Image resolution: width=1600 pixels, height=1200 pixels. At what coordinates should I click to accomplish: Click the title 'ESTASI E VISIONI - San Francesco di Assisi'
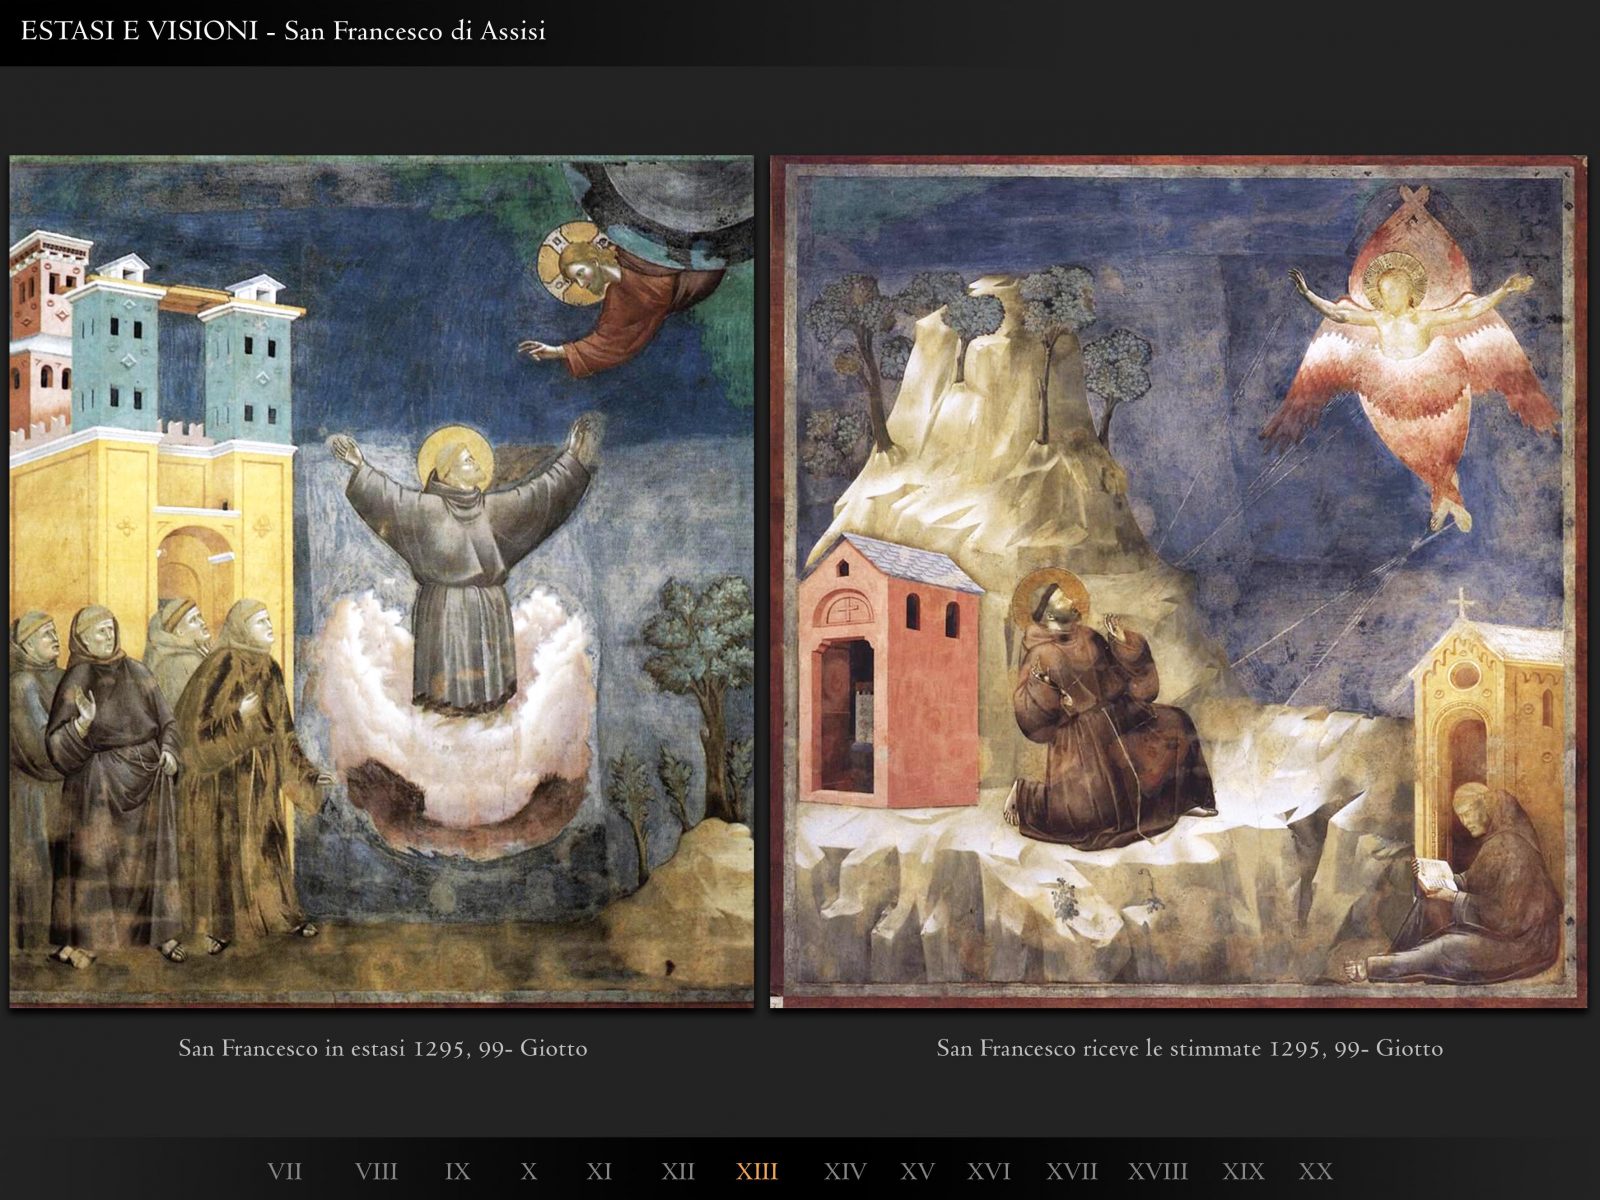[283, 31]
